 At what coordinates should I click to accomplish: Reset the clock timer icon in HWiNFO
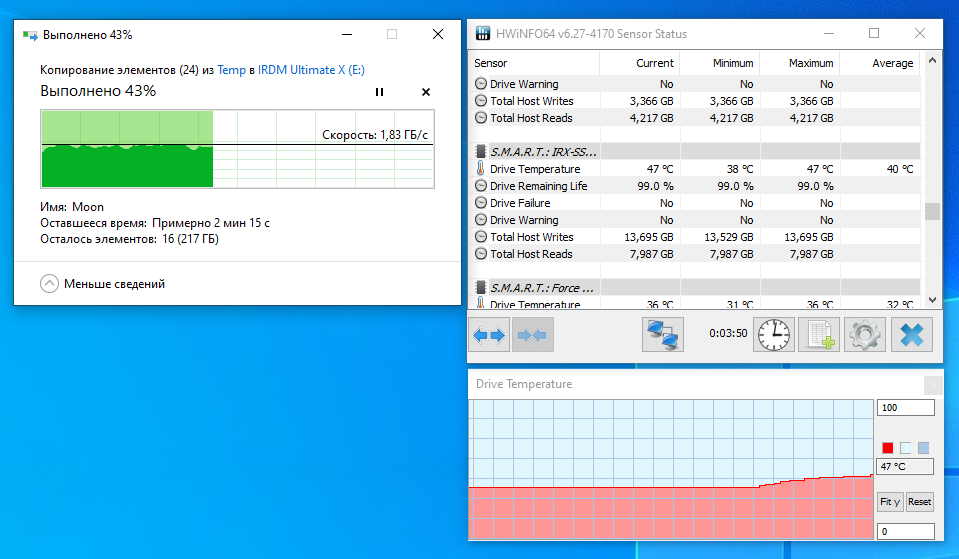(x=774, y=335)
